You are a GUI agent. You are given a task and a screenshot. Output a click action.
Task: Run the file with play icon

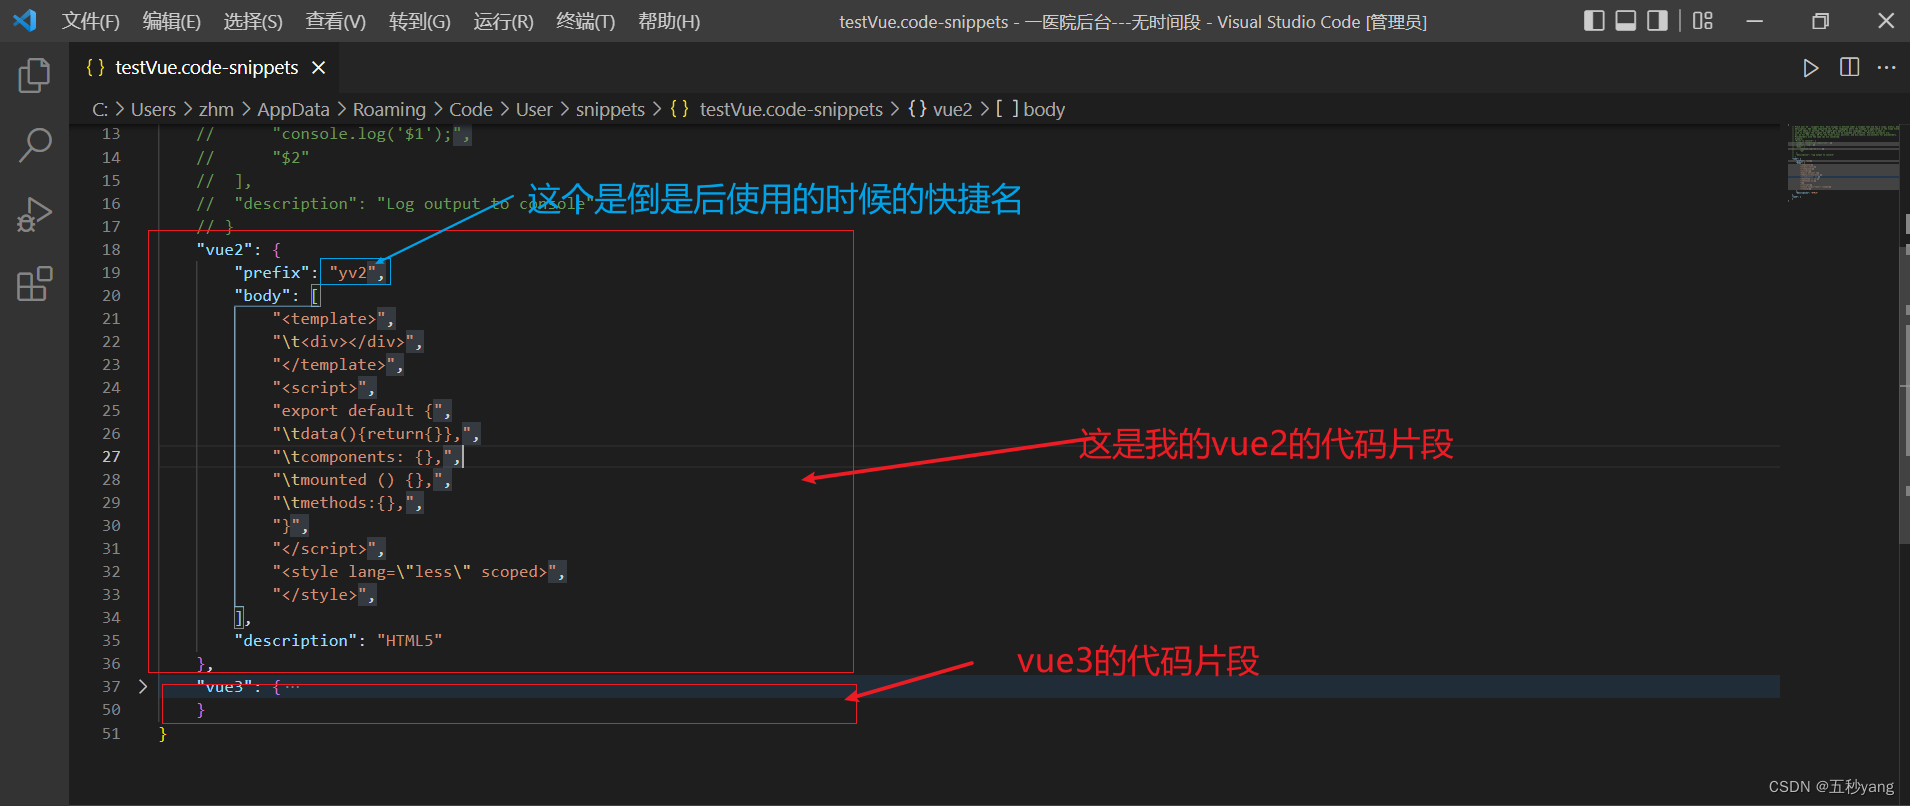click(x=1810, y=68)
